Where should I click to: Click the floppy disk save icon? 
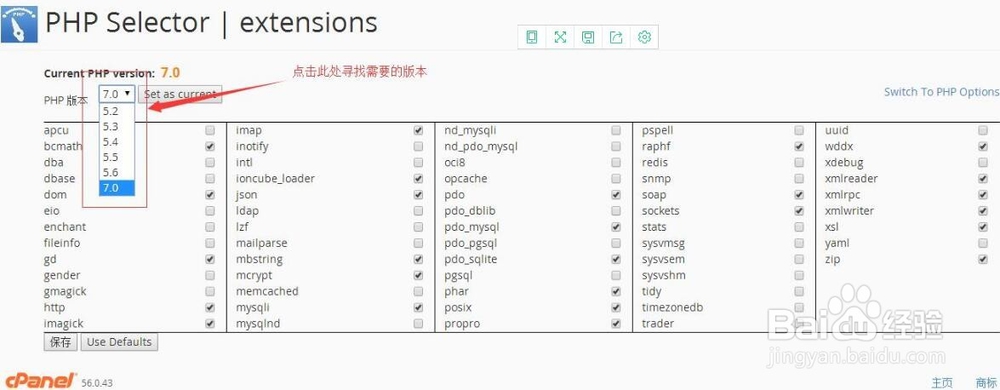[x=588, y=38]
